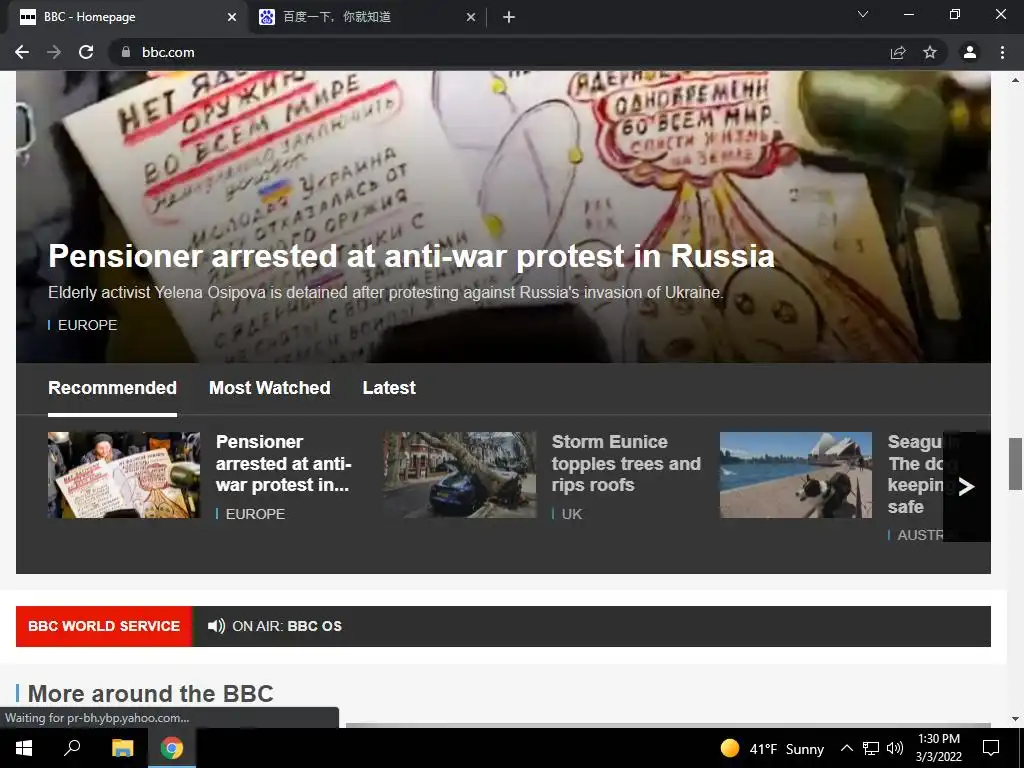The width and height of the screenshot is (1024, 768).
Task: Click the page vertical scrollbar thumb
Action: coord(1015,464)
